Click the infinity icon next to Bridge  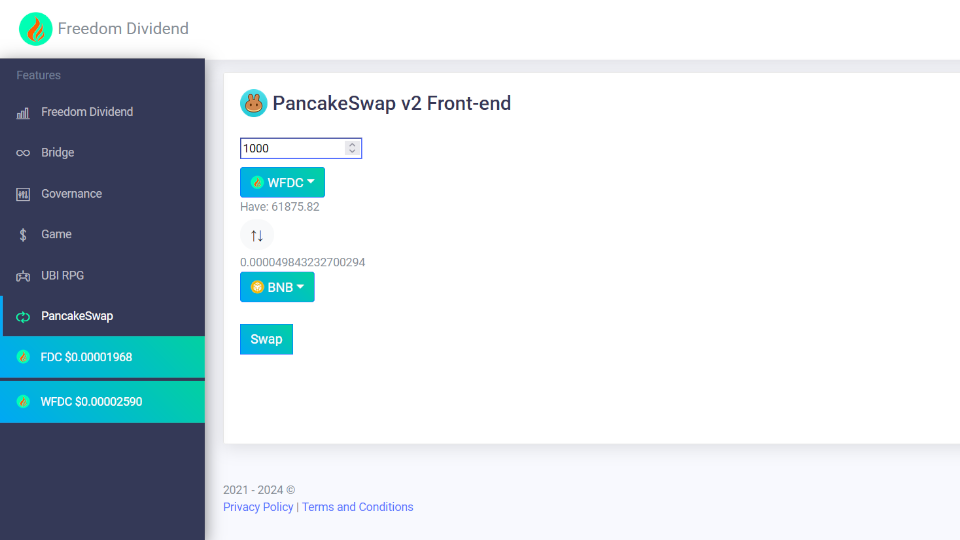[23, 153]
